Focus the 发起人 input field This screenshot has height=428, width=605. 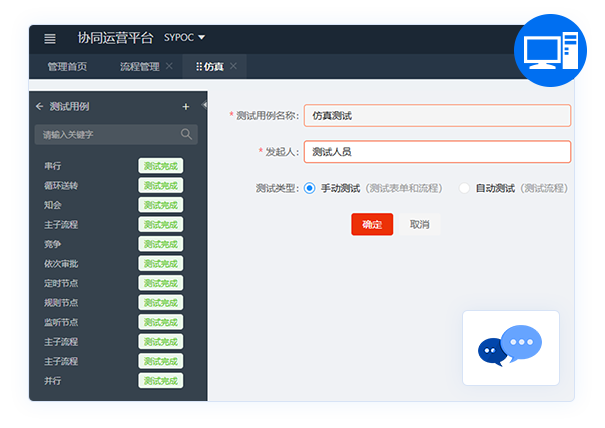(437, 152)
